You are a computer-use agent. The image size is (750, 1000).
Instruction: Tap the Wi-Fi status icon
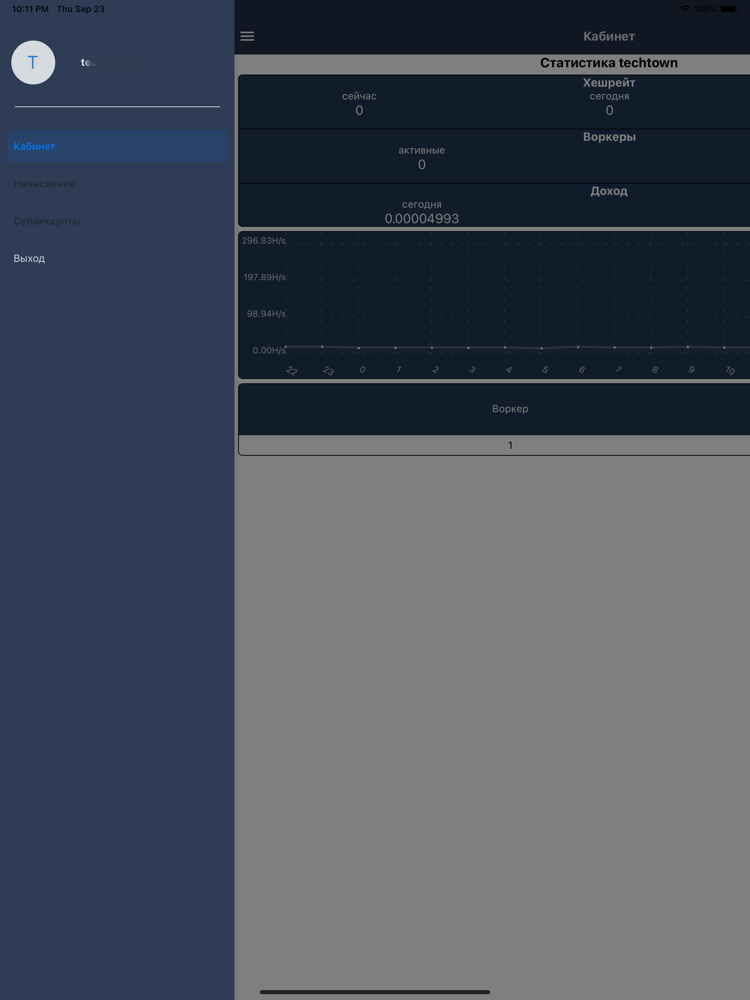685,9
